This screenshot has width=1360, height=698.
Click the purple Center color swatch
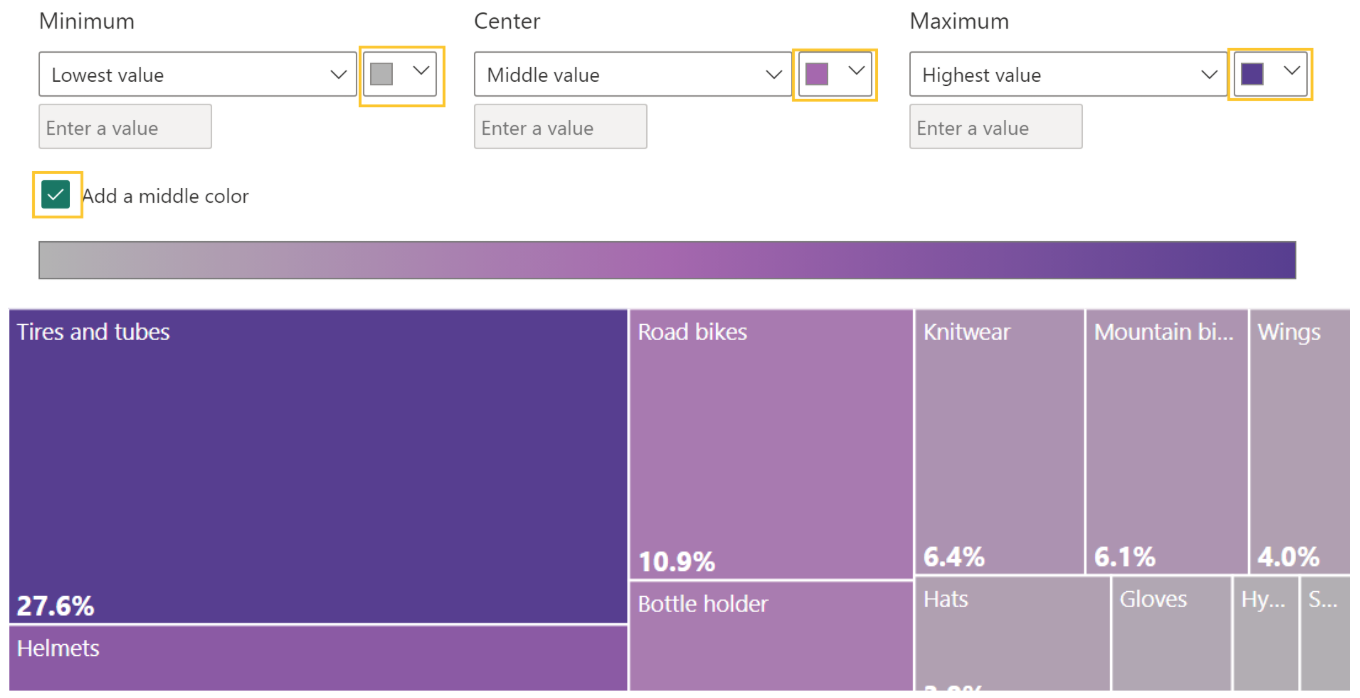835,74
